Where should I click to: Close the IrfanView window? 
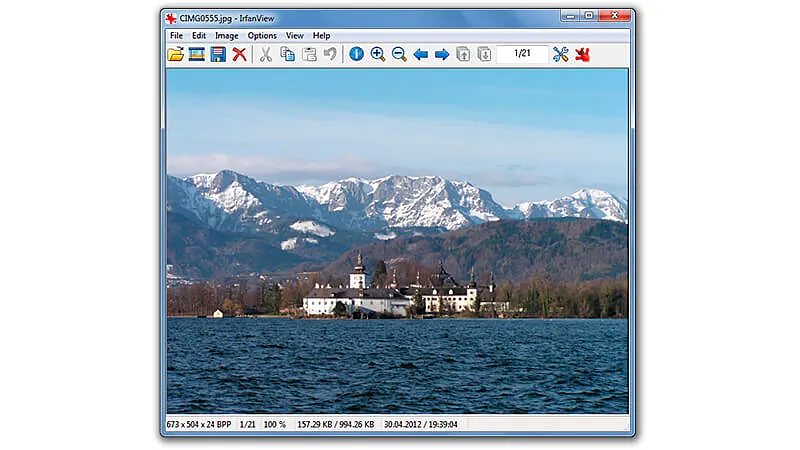pyautogui.click(x=615, y=16)
